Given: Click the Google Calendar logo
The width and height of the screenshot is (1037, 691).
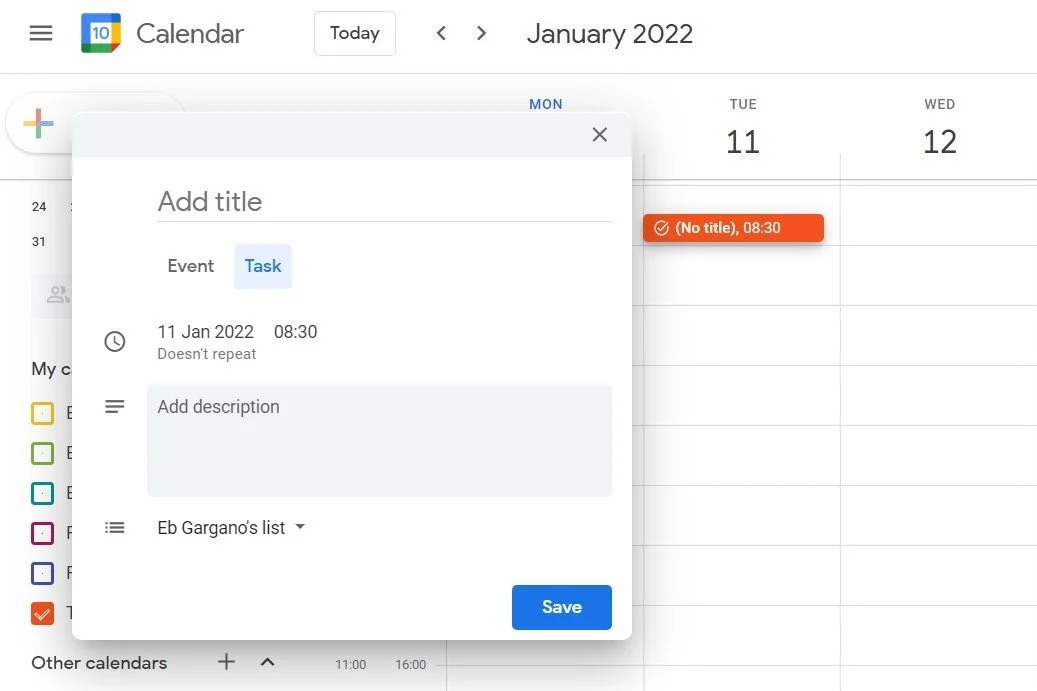Looking at the screenshot, I should click(101, 34).
